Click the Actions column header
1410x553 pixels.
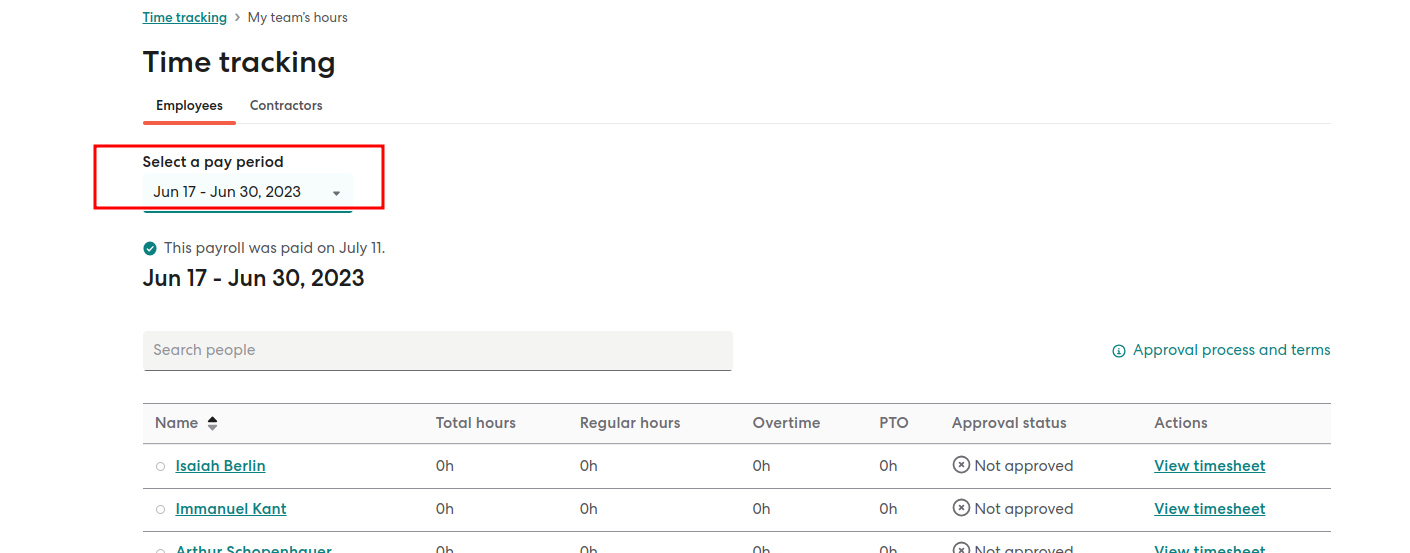coord(1181,423)
